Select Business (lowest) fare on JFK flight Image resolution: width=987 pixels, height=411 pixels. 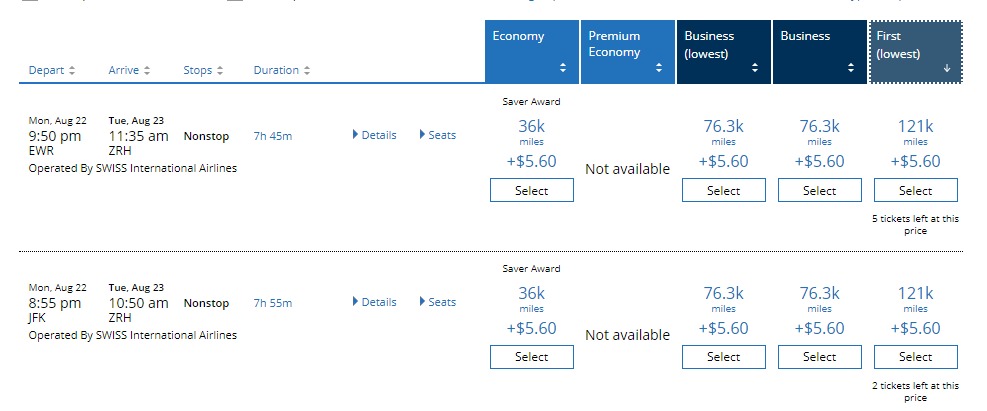click(724, 357)
